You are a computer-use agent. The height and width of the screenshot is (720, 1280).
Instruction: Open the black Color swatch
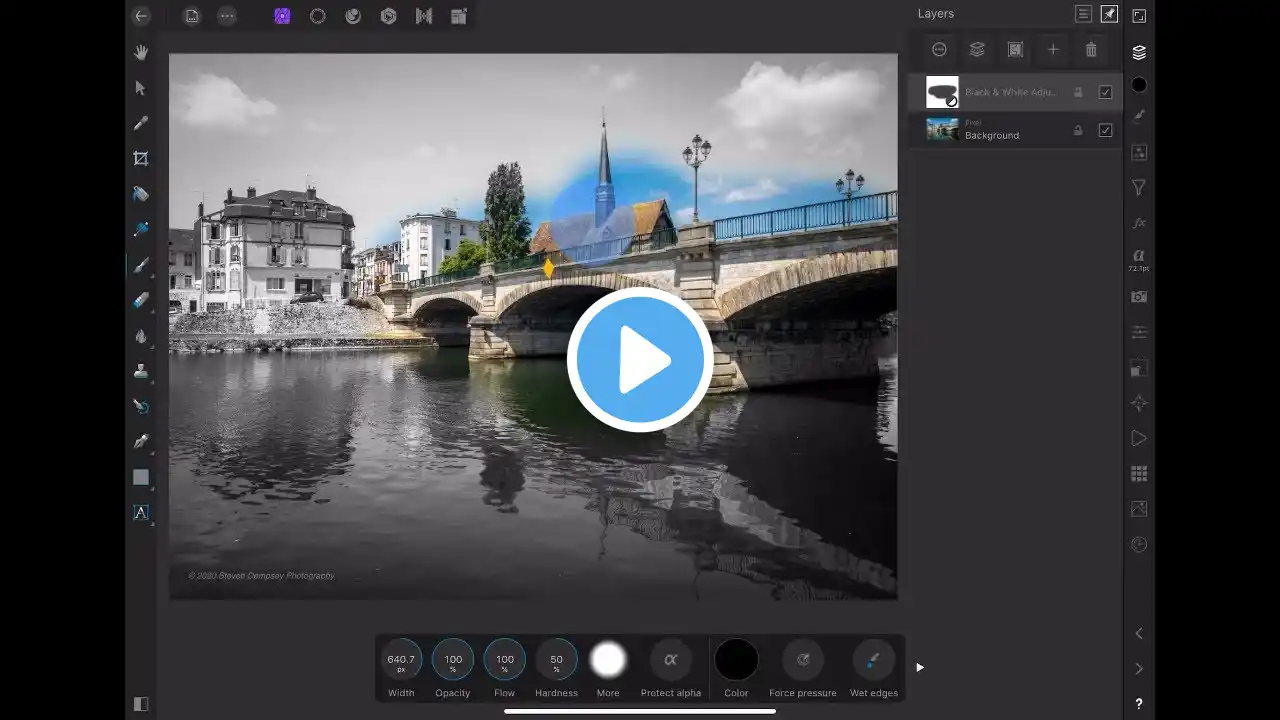(x=736, y=661)
